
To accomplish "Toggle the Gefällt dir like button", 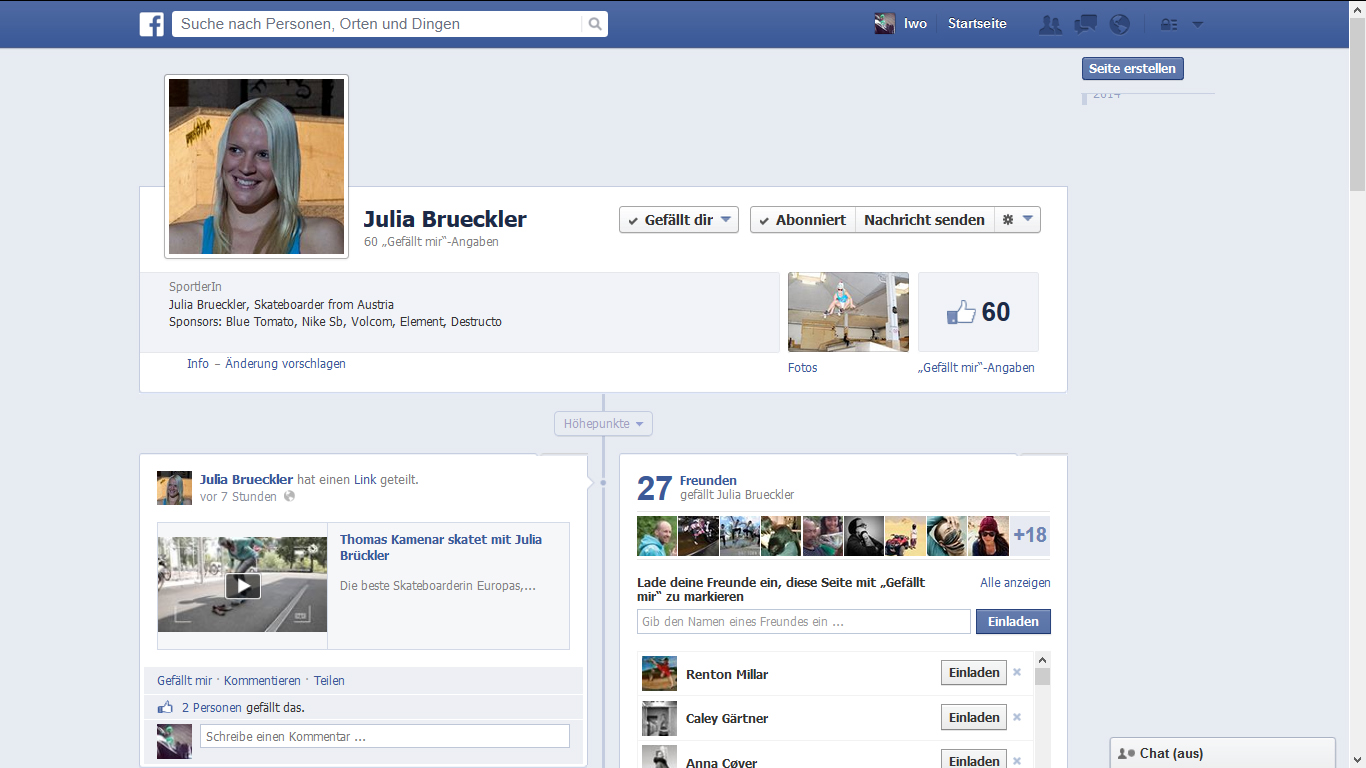I will tap(679, 220).
